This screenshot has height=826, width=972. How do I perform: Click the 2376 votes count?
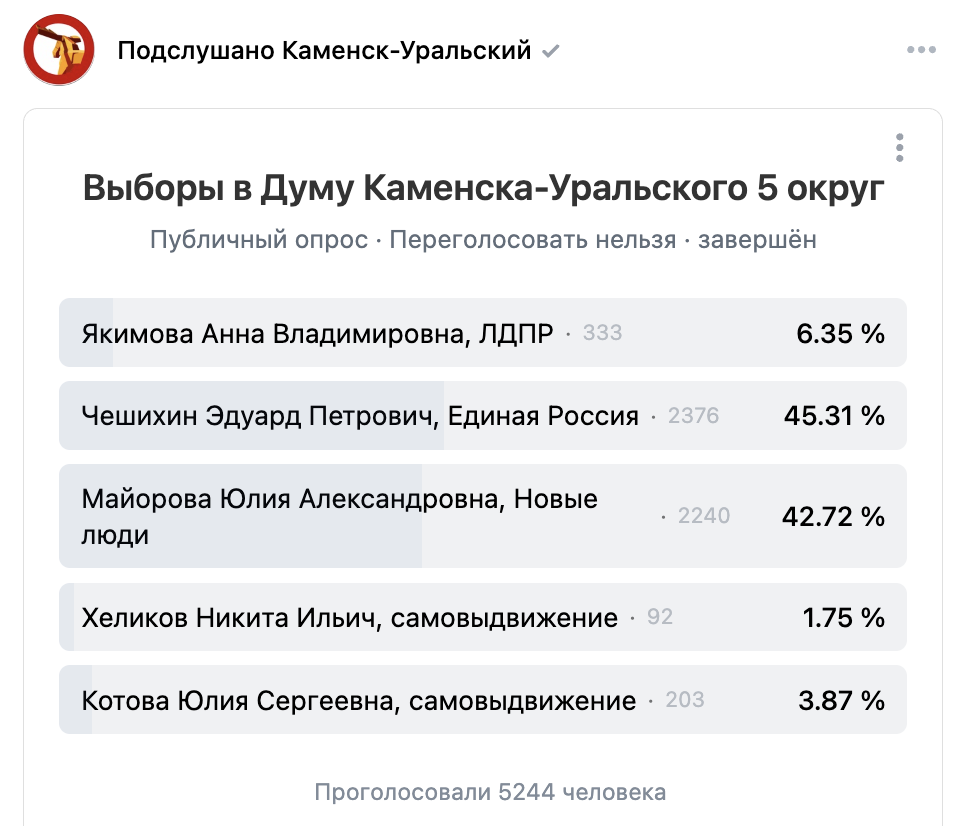693,415
